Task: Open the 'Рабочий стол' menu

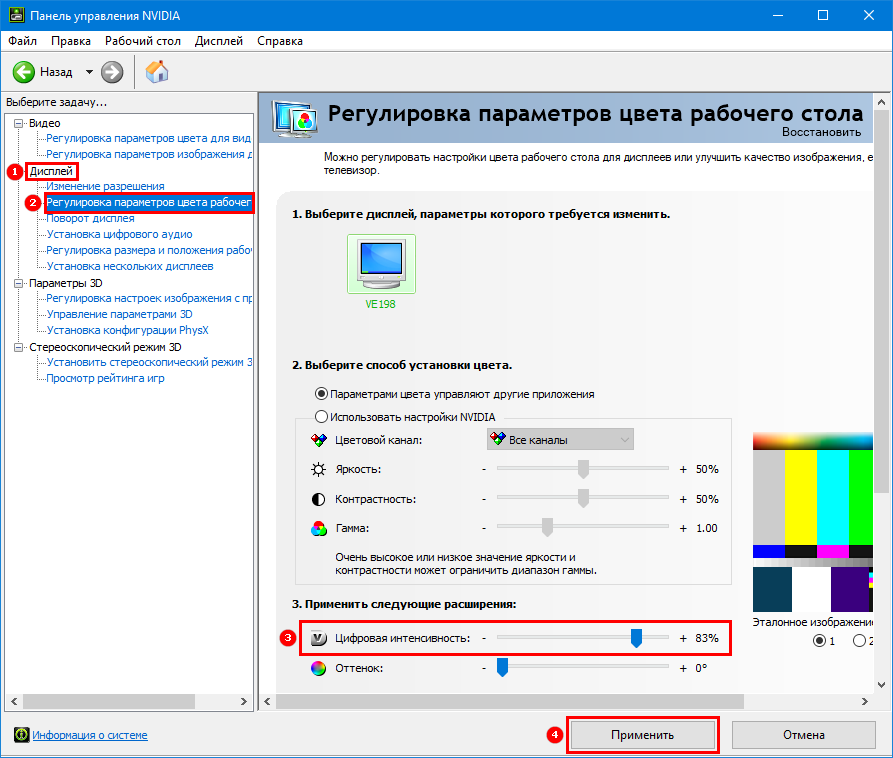Action: pos(143,41)
